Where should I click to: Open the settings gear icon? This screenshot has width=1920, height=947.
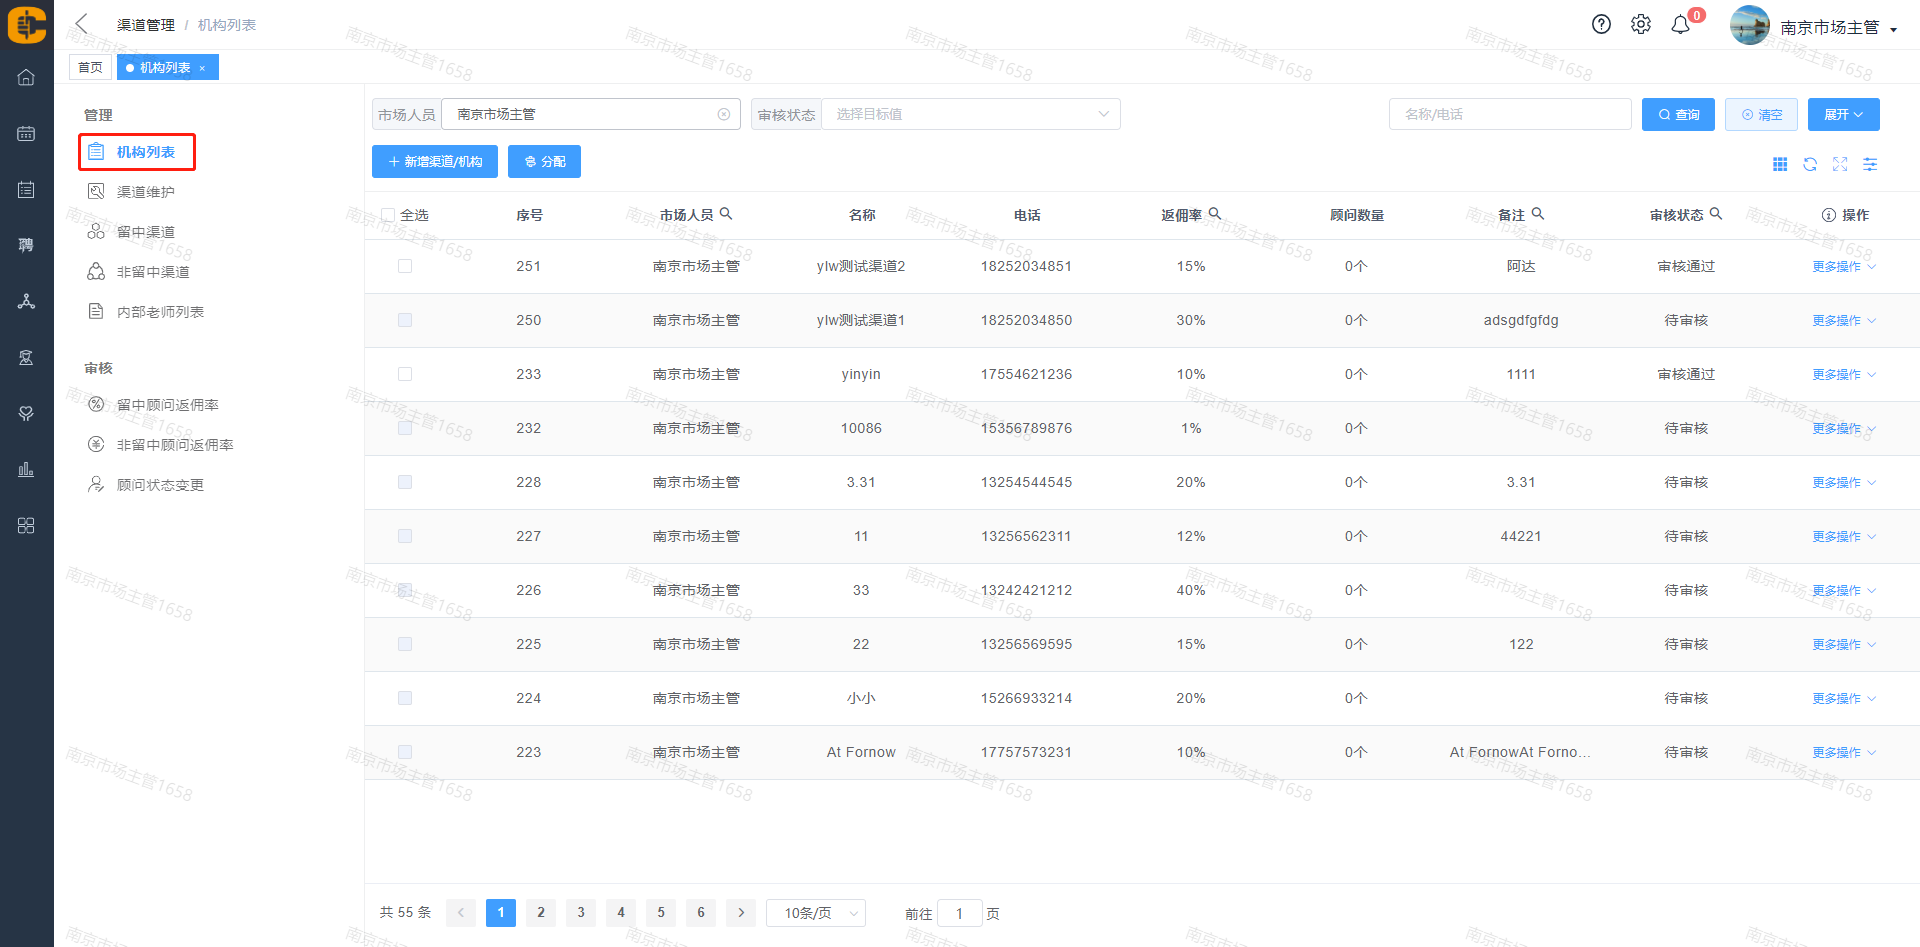[1641, 25]
